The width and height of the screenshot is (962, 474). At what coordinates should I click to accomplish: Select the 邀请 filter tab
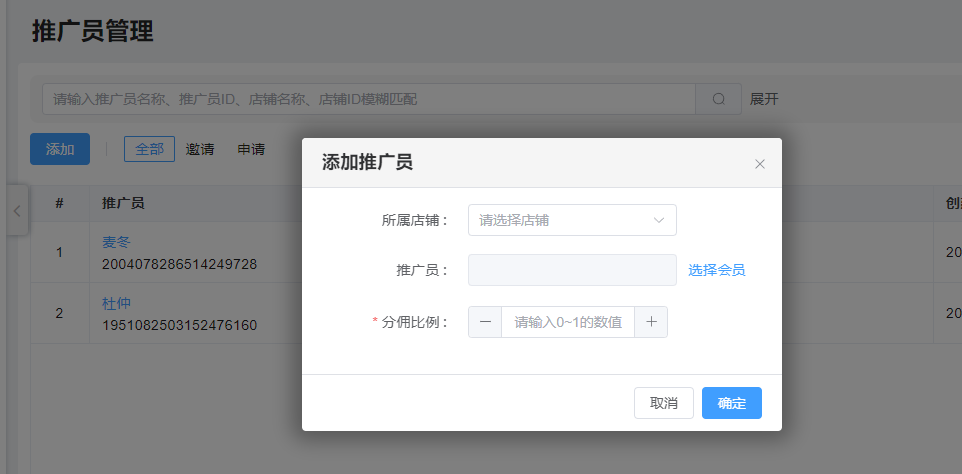pos(200,149)
